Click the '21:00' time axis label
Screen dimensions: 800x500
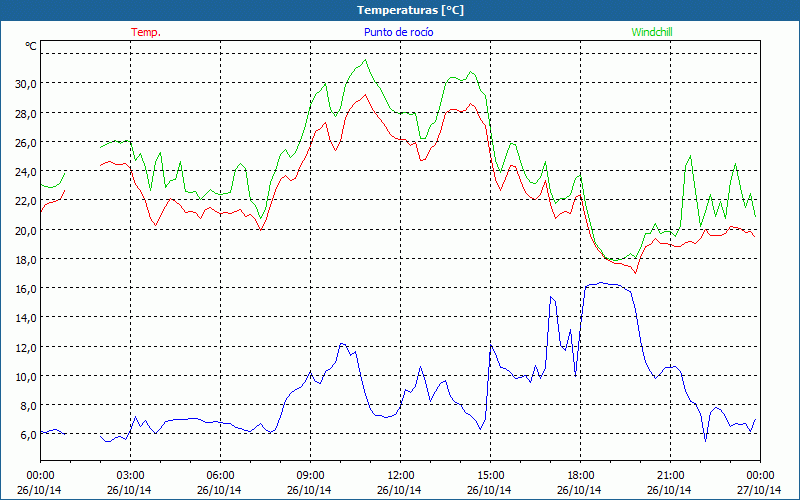tap(670, 476)
